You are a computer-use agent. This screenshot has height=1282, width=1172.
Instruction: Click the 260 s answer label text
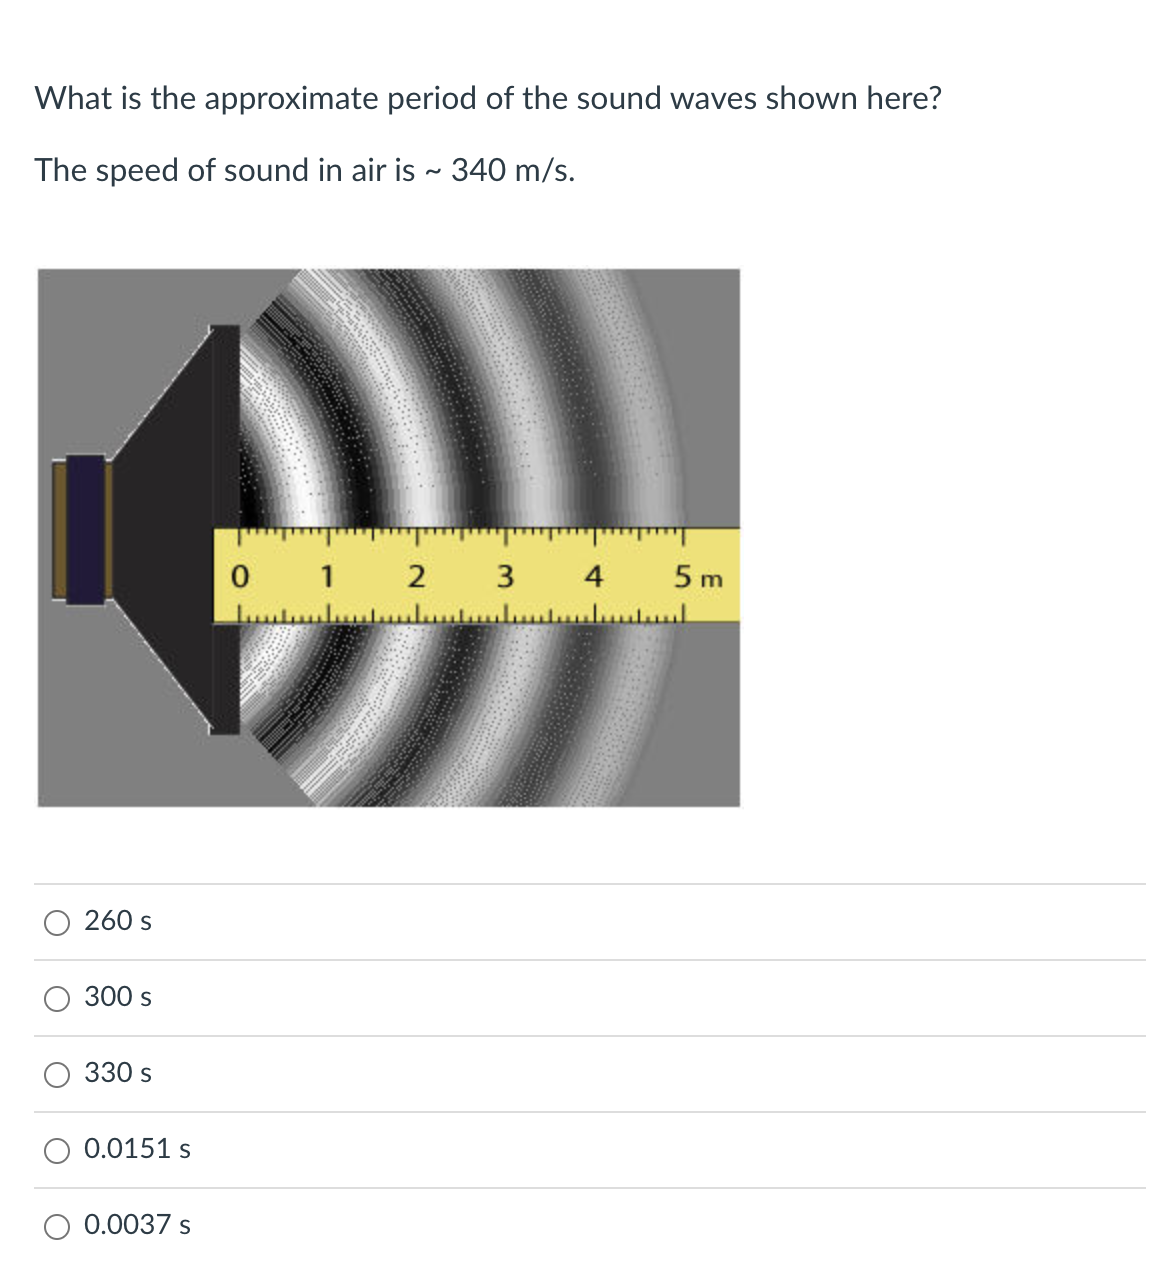pos(117,922)
